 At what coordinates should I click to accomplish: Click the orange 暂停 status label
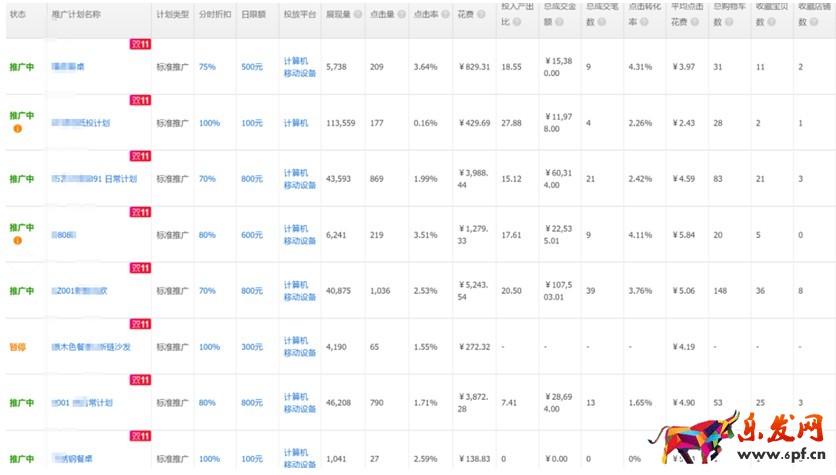17,347
